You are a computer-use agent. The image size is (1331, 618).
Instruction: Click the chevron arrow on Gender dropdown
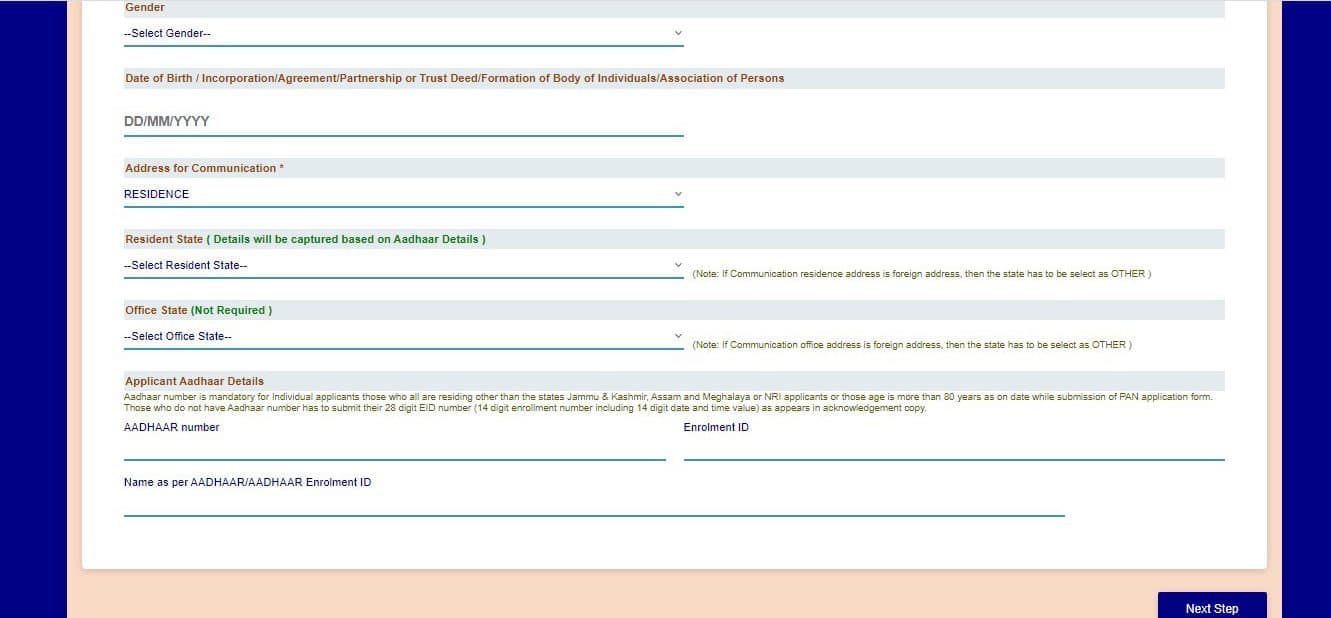678,33
